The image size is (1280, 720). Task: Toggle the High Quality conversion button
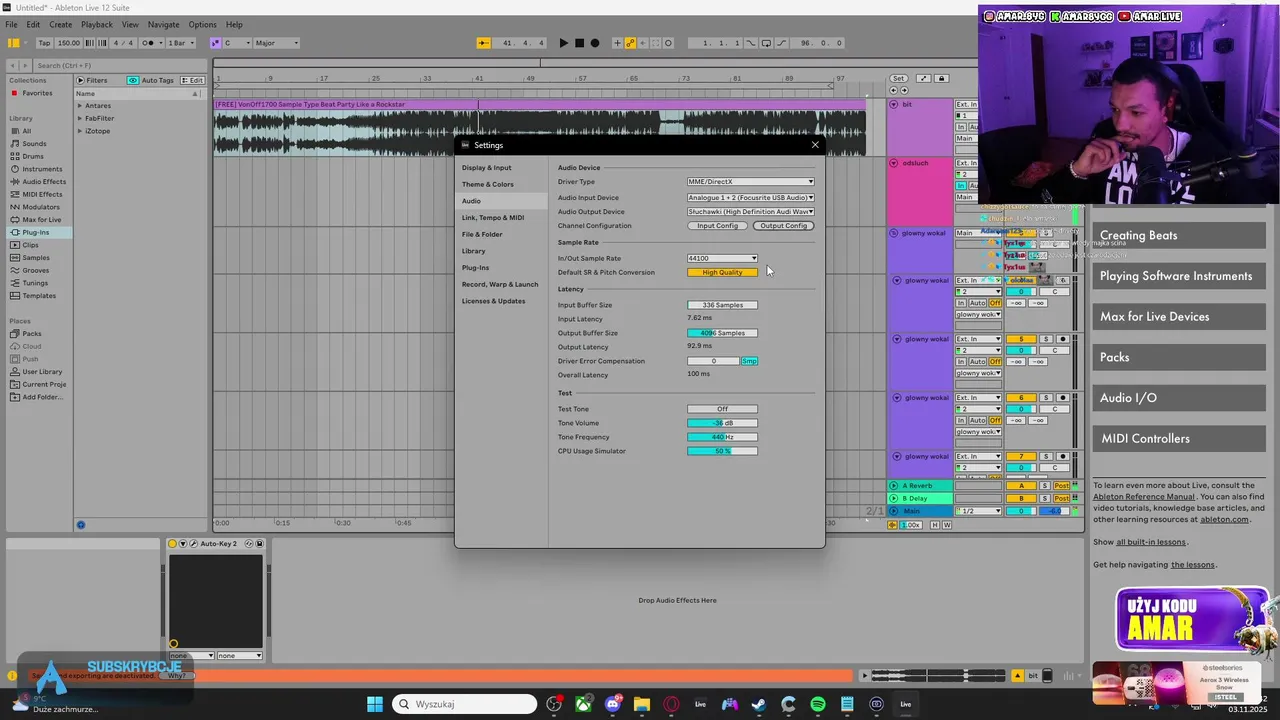coord(722,272)
